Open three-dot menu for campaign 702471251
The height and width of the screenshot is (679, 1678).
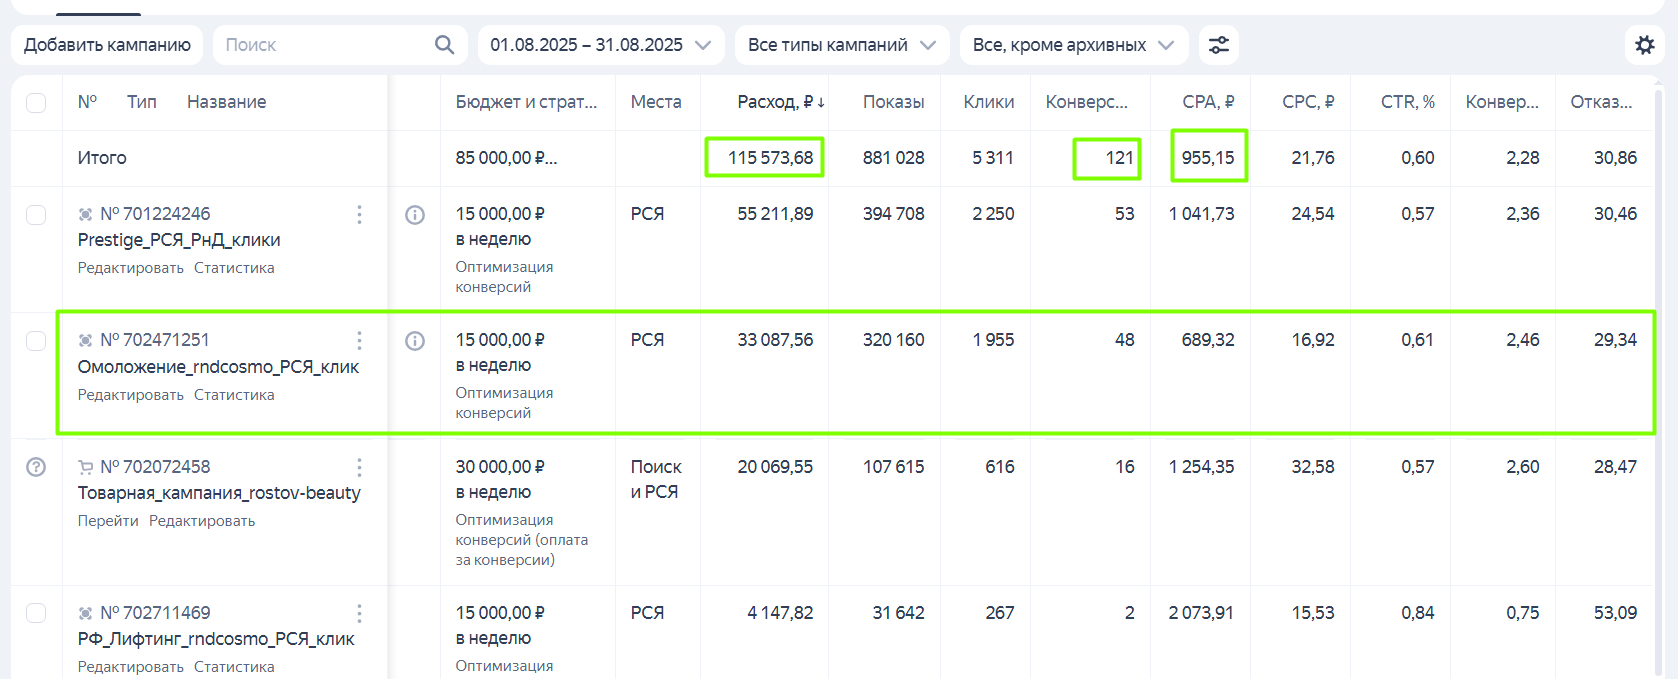[359, 341]
